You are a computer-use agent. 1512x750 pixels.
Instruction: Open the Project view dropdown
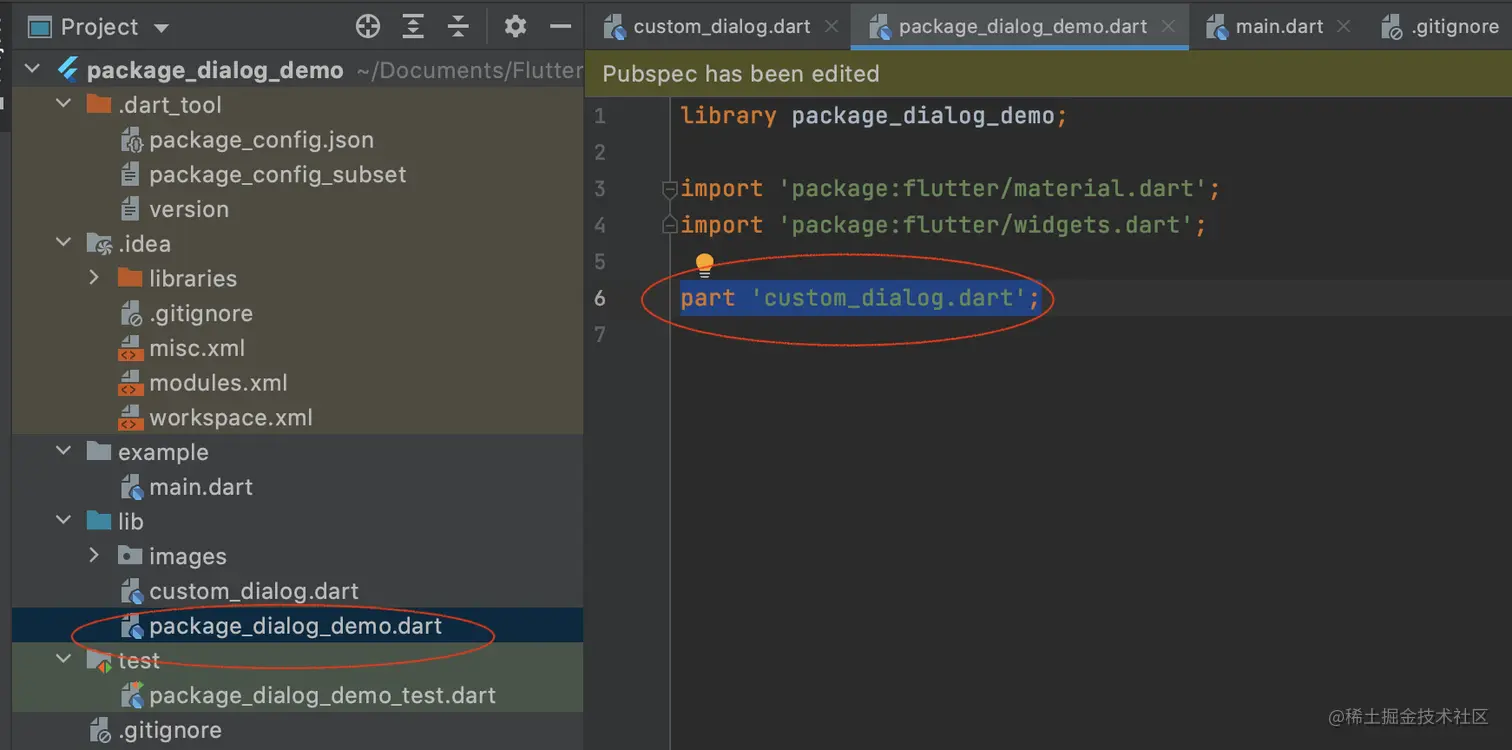[x=162, y=28]
